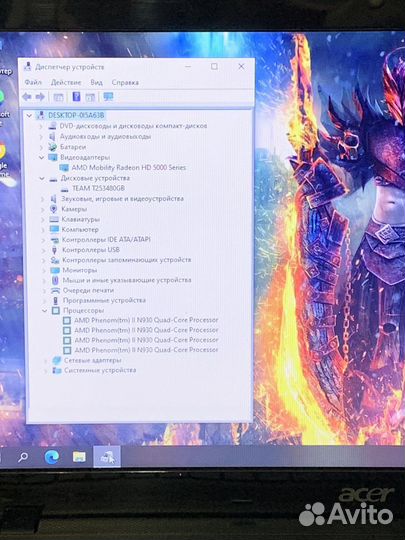This screenshot has width=405, height=540.
Task: Click the Back arrow toolbar icon
Action: pyautogui.click(x=27, y=97)
